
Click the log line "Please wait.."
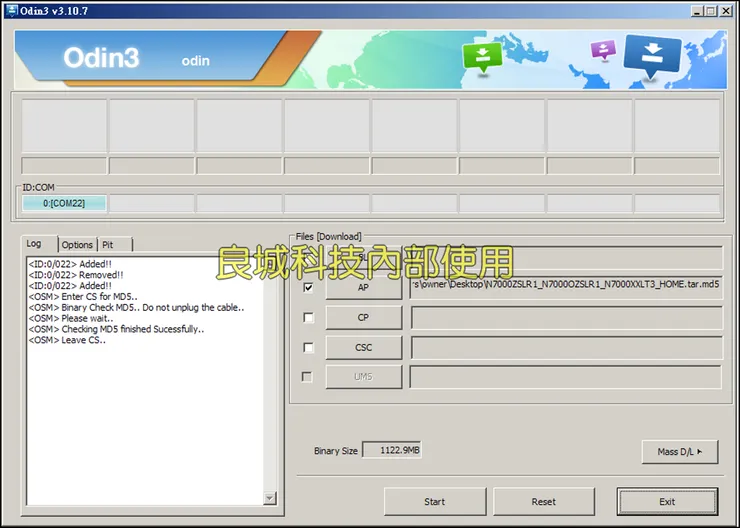pos(71,318)
